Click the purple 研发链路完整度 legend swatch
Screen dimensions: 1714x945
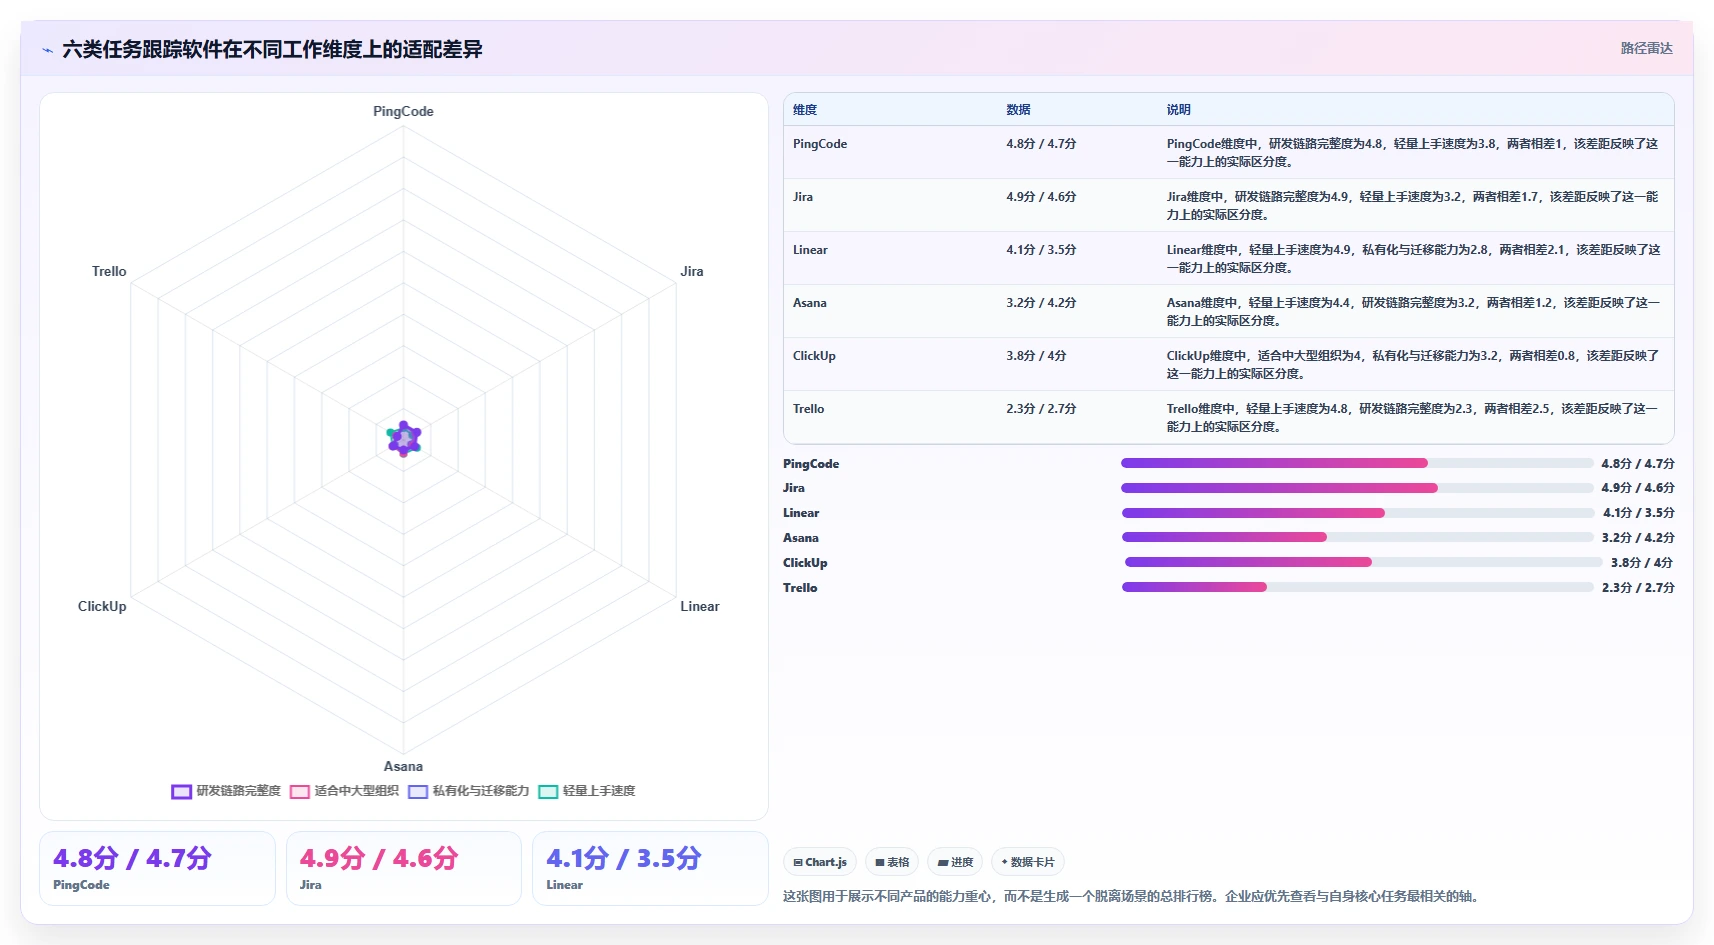coord(181,792)
